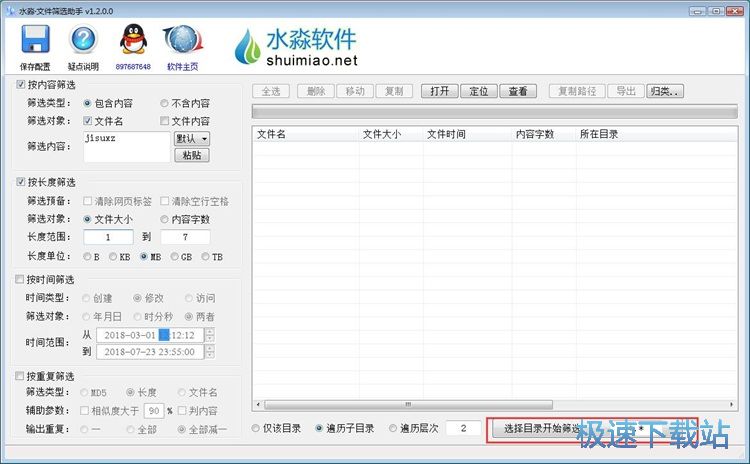Image resolution: width=750 pixels, height=464 pixels.
Task: Select the MB length unit radio button
Action: [143, 257]
